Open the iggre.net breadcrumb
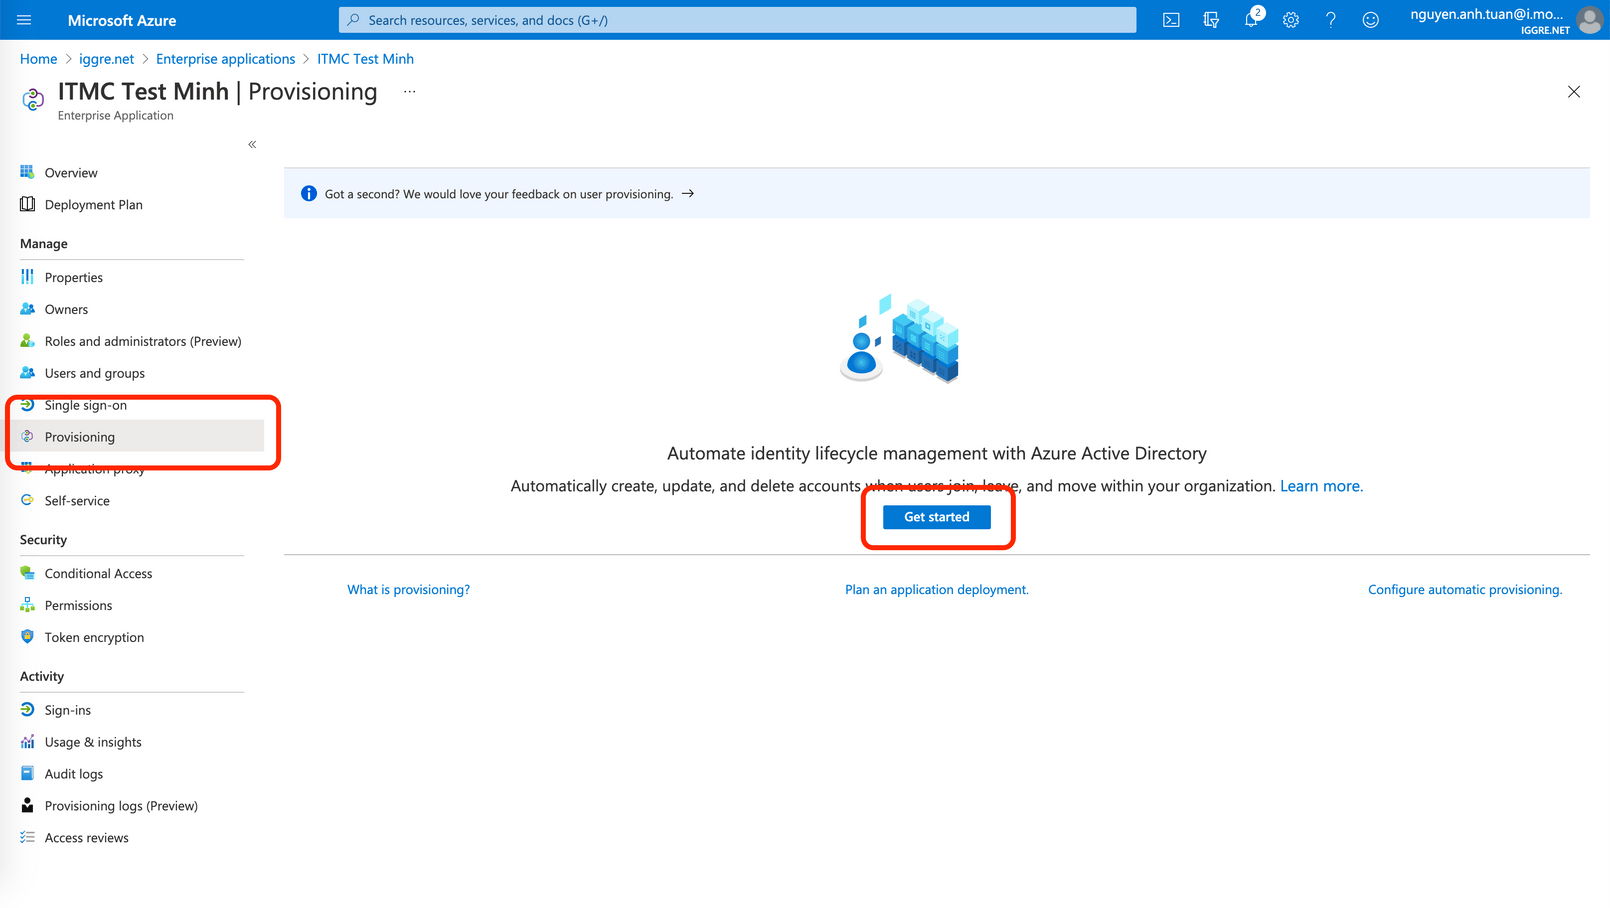Image resolution: width=1610 pixels, height=908 pixels. (107, 59)
